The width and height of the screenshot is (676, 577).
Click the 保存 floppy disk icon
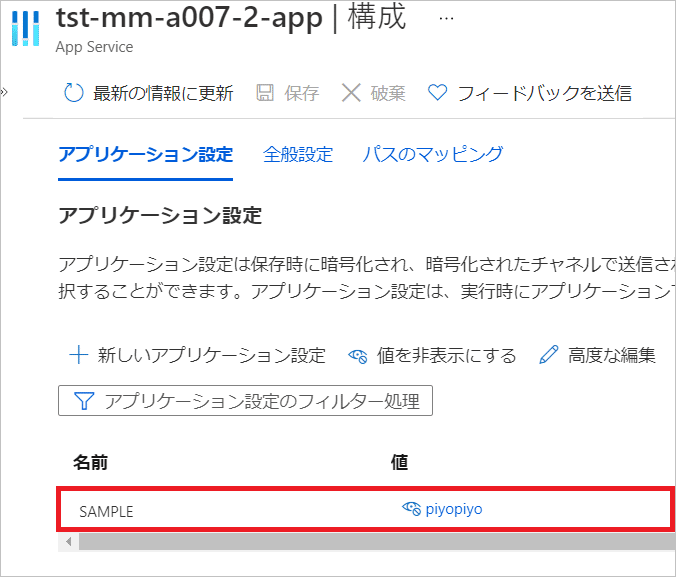point(265,93)
